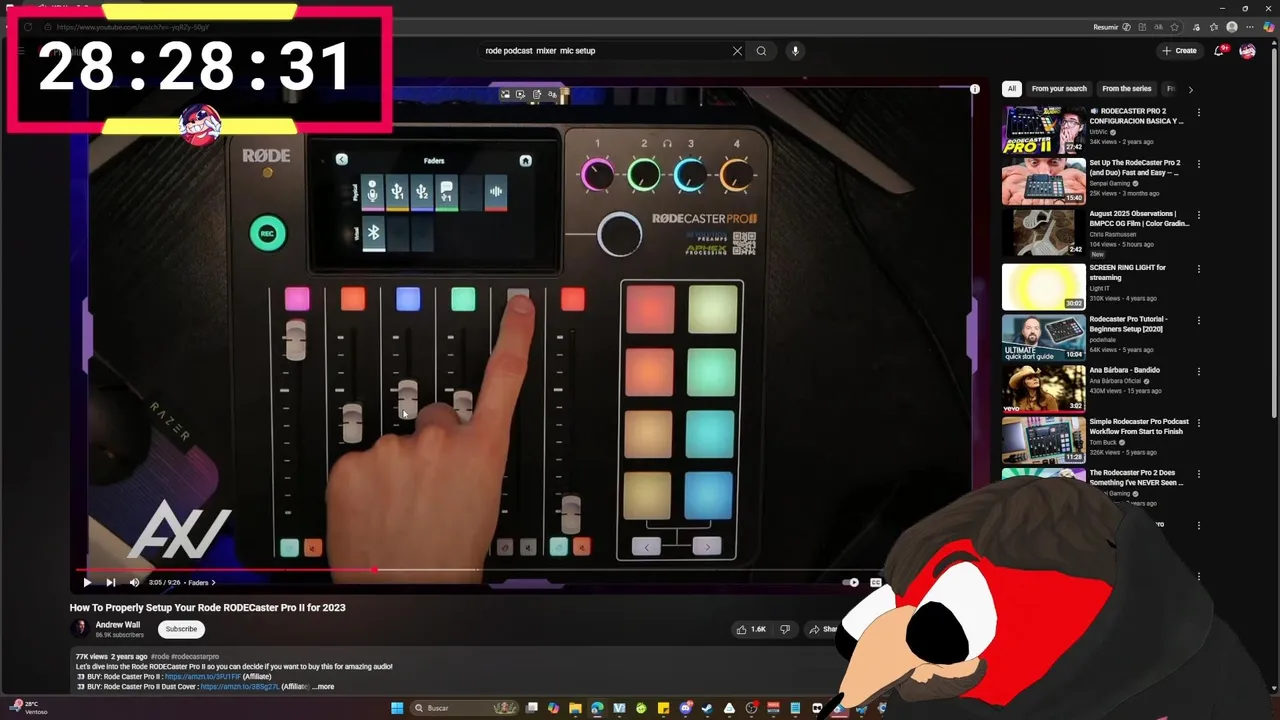Open Discord from the taskbar
Viewport: 1280px width, 720px height.
tap(685, 708)
